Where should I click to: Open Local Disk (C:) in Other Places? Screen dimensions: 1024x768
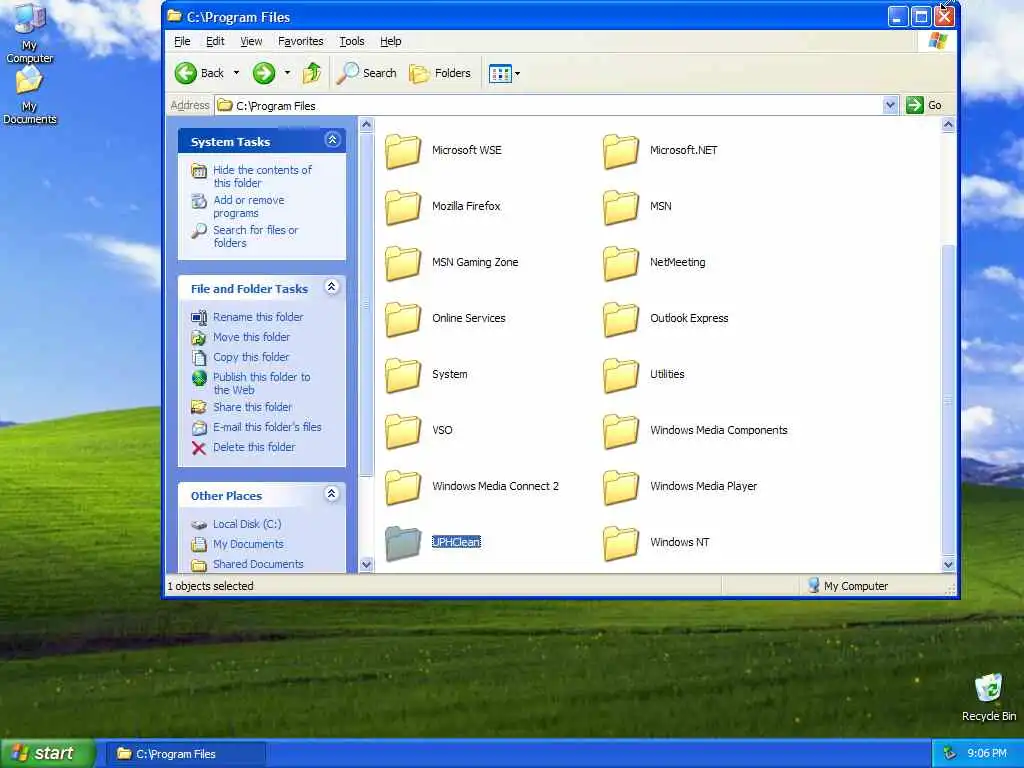click(x=247, y=524)
